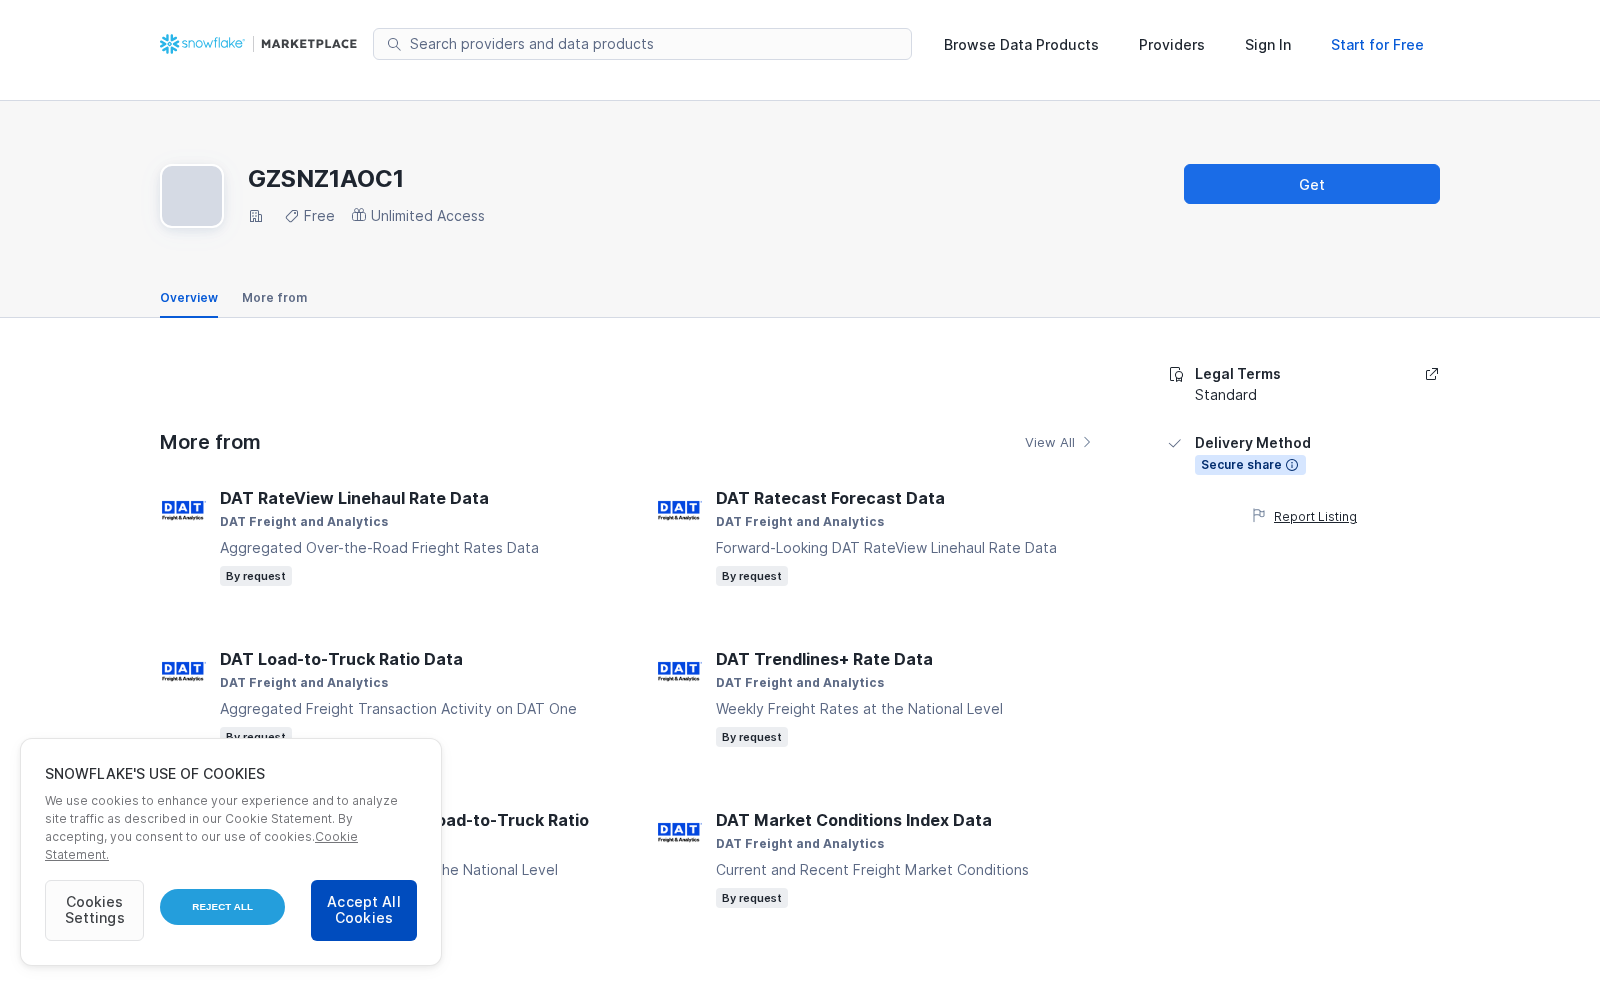Click the info icon on Secure share
The image size is (1600, 1000).
(x=1292, y=465)
